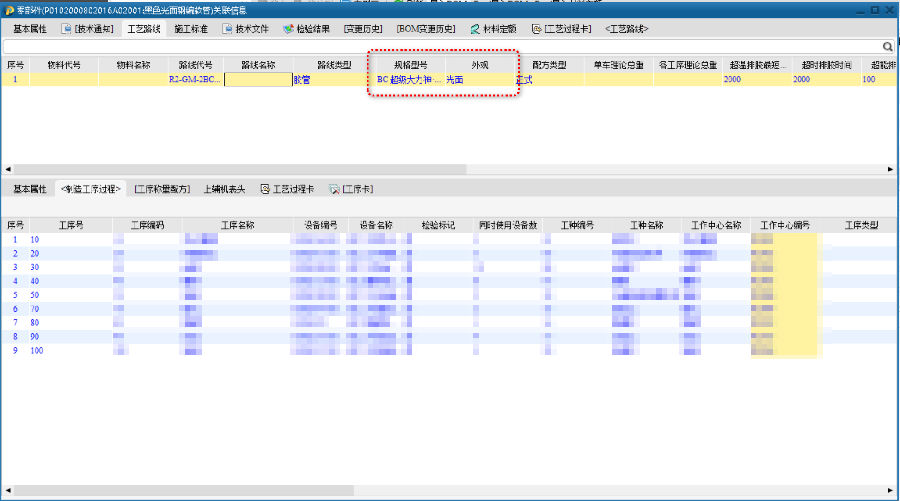Image resolution: width=900 pixels, height=501 pixels.
Task: Open the 变更历史 tab
Action: coord(363,29)
